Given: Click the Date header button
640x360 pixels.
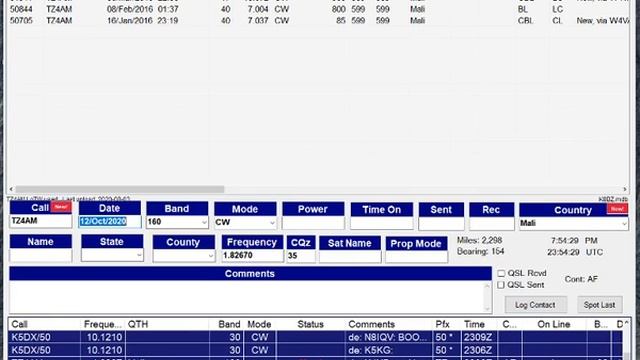Looking at the screenshot, I should pyautogui.click(x=109, y=208).
